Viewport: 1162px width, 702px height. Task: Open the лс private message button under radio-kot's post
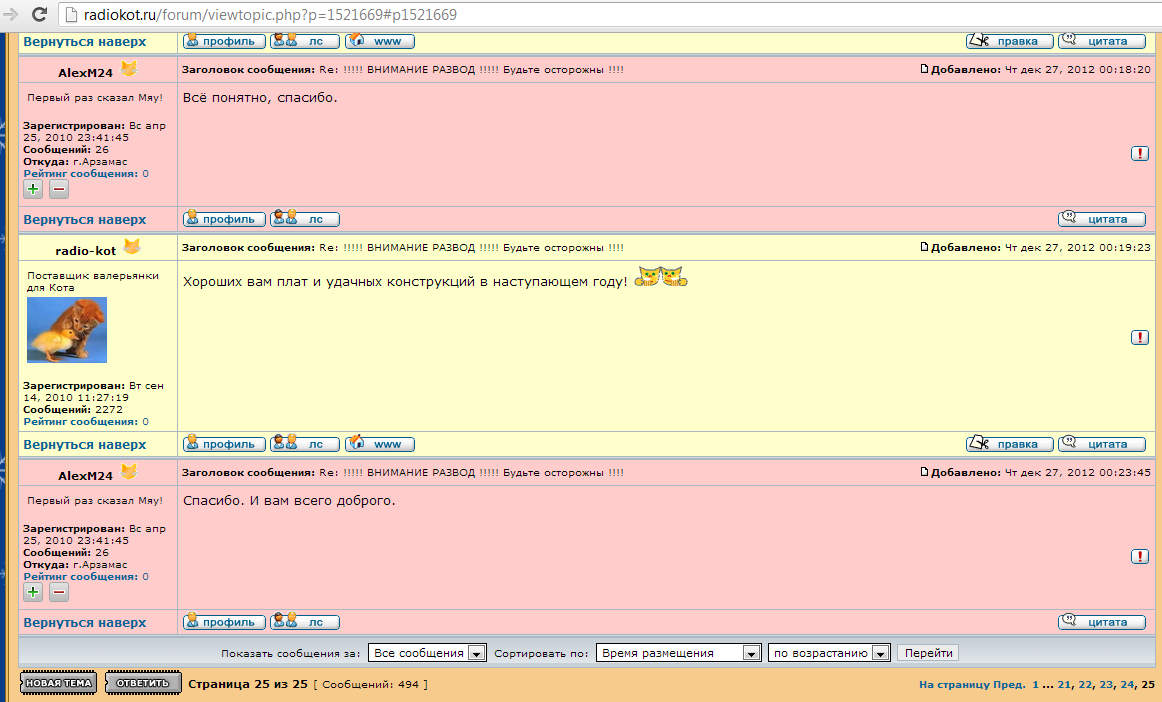coord(305,444)
